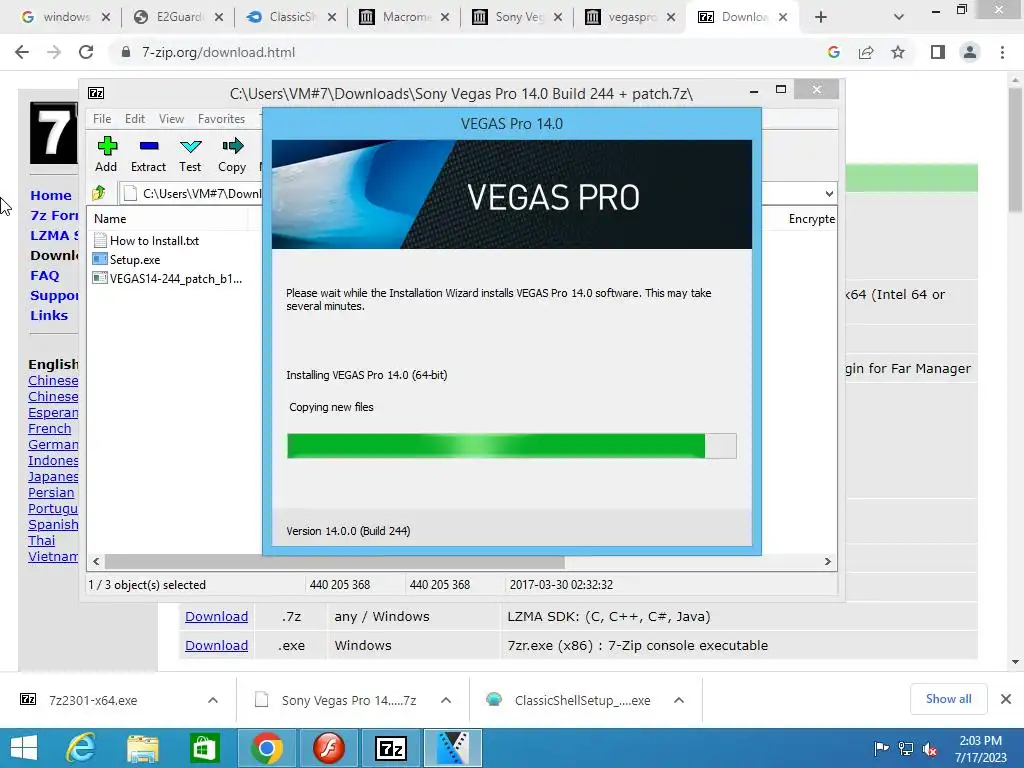Click the Copy tool in 7-Zip

232,155
